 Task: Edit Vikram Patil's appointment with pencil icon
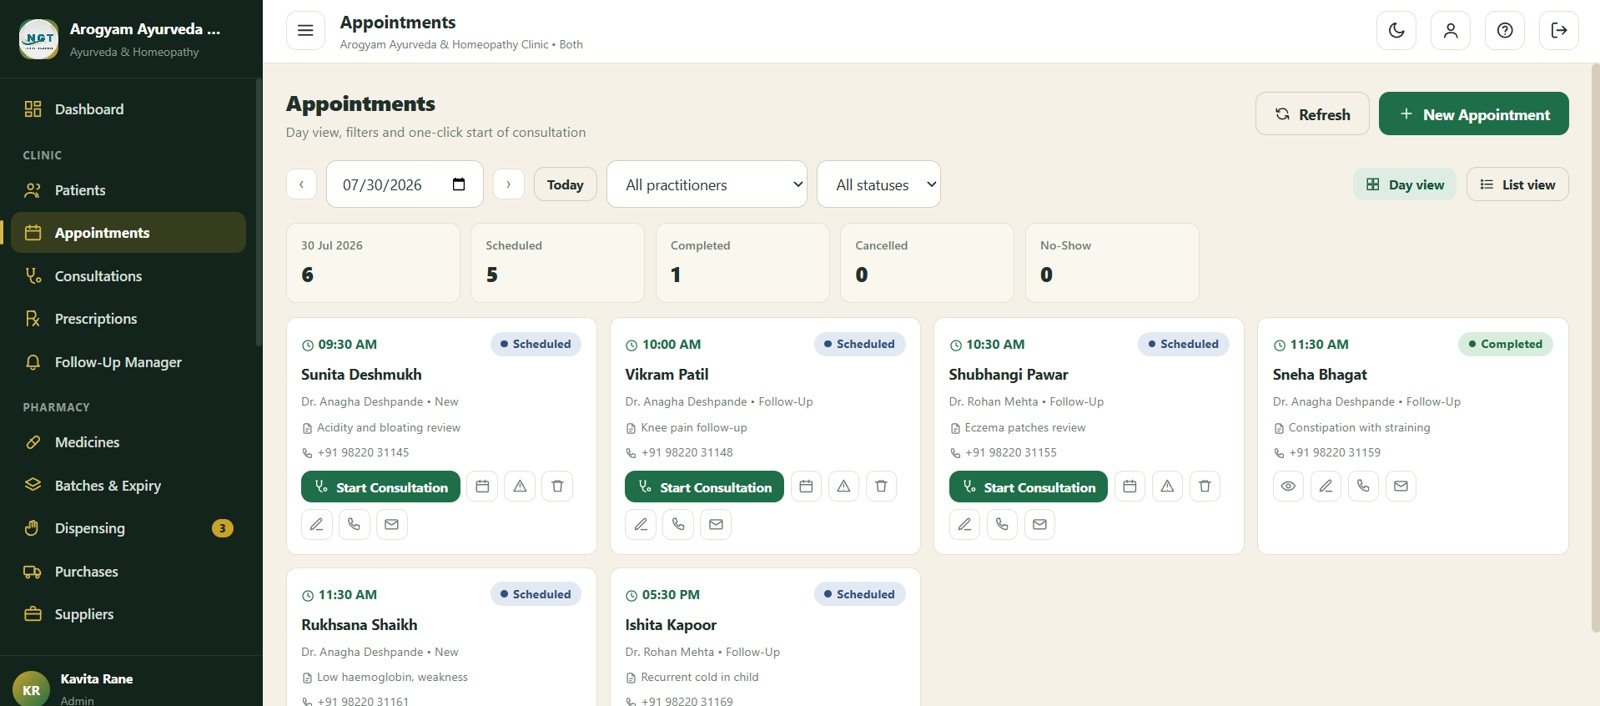641,524
